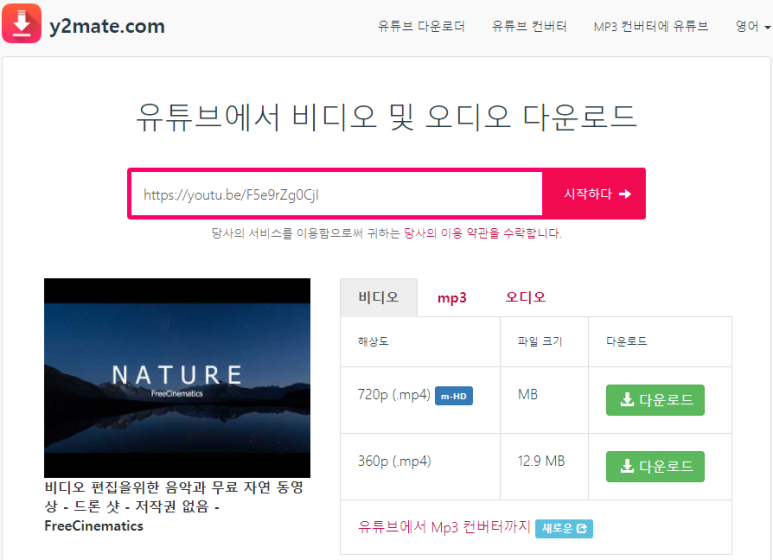
Task: Click the YouTube URL input field
Action: click(x=337, y=194)
